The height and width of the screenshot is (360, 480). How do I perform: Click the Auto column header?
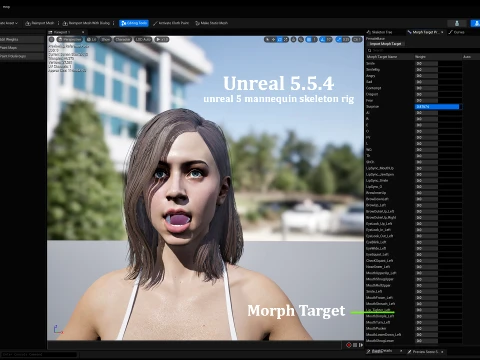pyautogui.click(x=467, y=57)
